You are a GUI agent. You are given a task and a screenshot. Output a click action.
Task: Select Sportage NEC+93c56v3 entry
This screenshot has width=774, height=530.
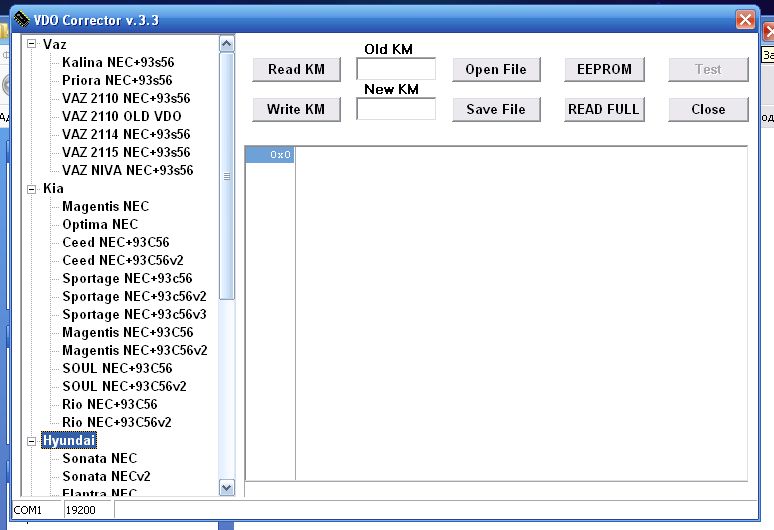click(134, 314)
